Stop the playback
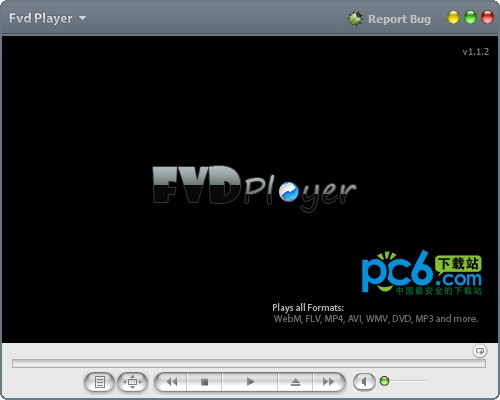Image resolution: width=500 pixels, height=400 pixels. tap(205, 382)
